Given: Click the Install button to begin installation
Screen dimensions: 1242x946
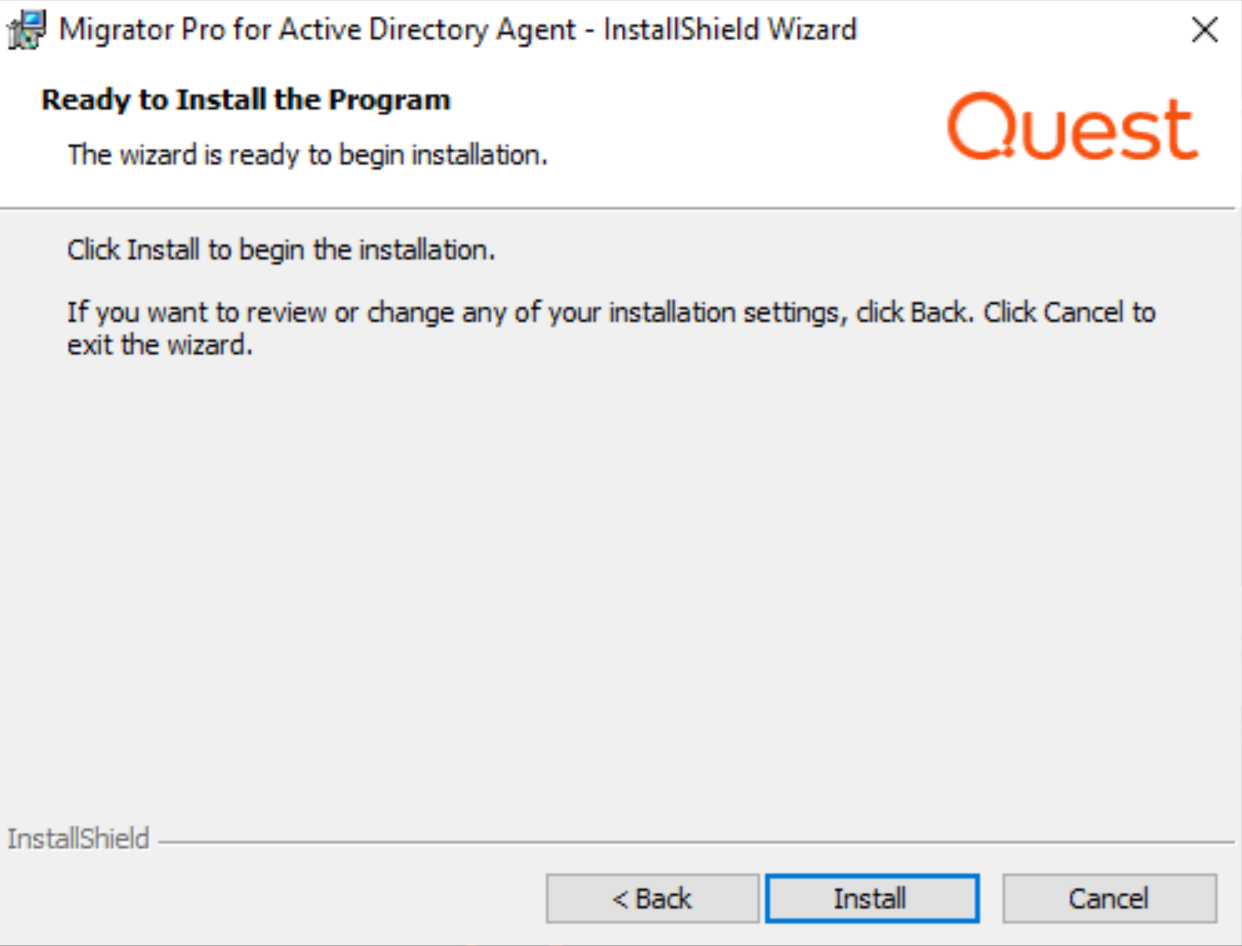Looking at the screenshot, I should [871, 898].
